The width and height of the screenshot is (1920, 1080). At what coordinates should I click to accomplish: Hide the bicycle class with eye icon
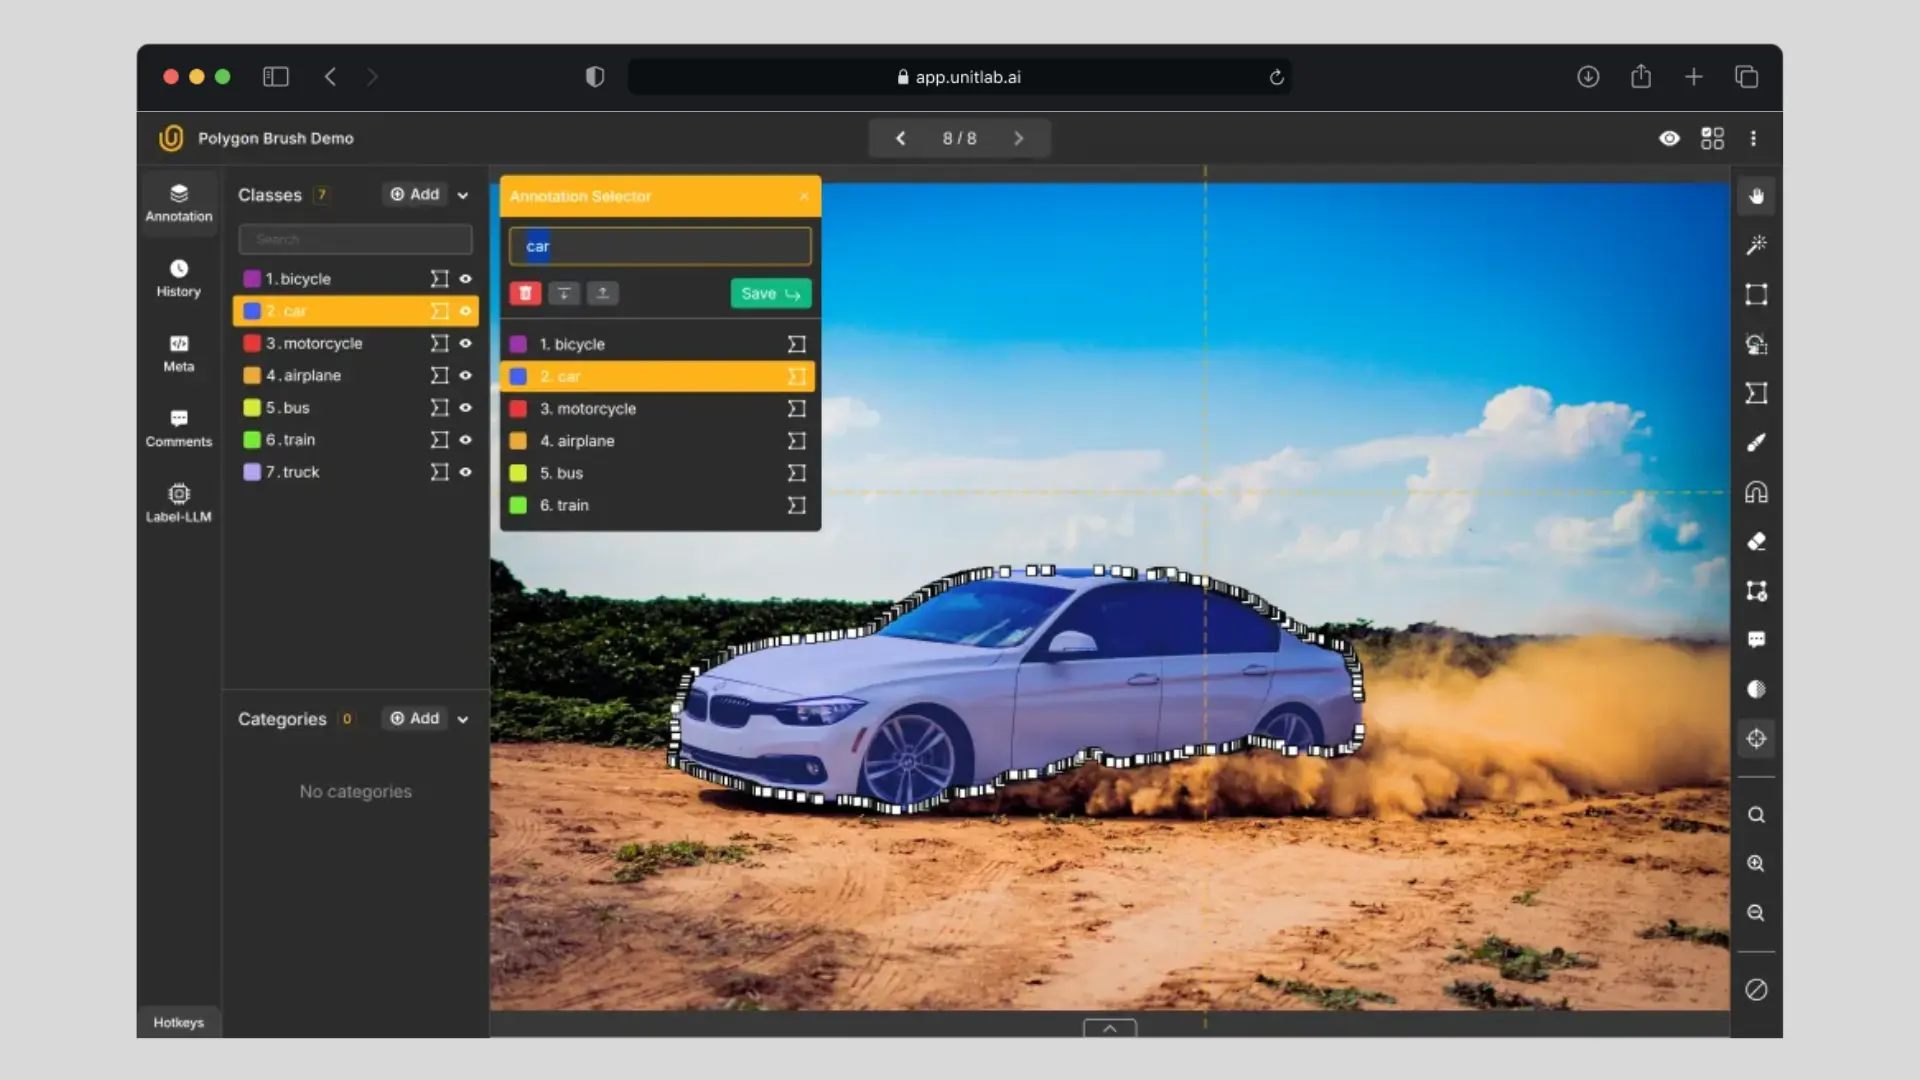pyautogui.click(x=465, y=279)
